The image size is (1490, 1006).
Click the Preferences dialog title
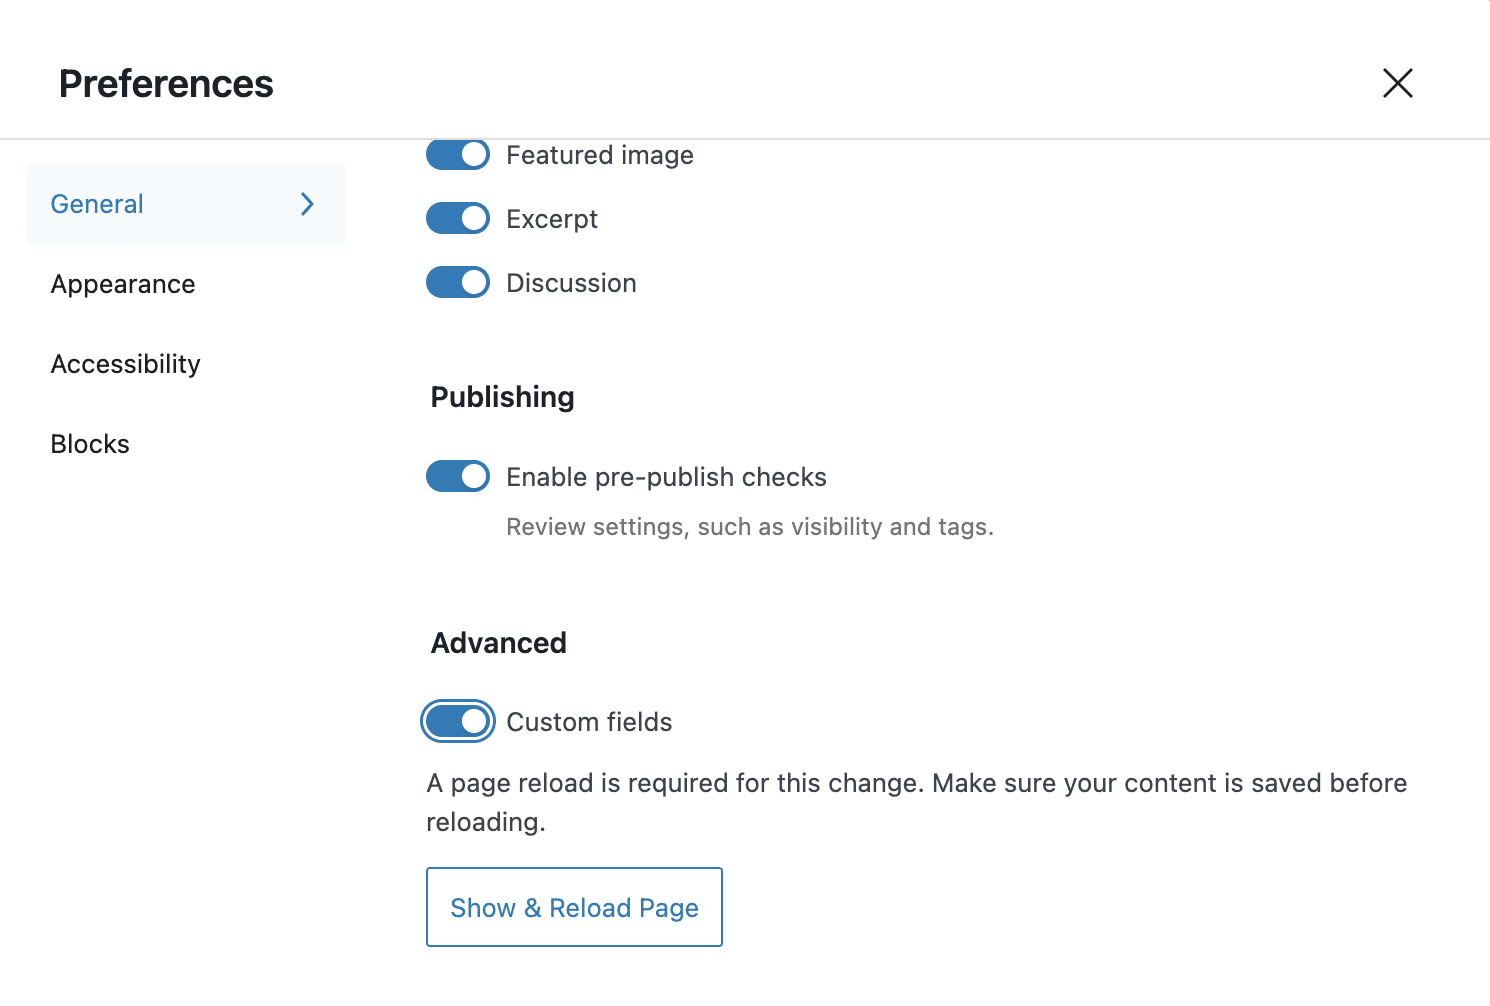point(165,83)
